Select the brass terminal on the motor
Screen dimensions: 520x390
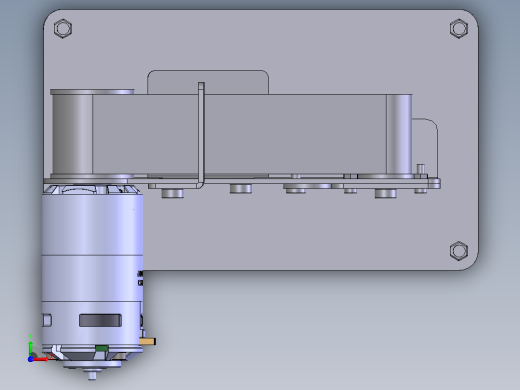(147, 341)
